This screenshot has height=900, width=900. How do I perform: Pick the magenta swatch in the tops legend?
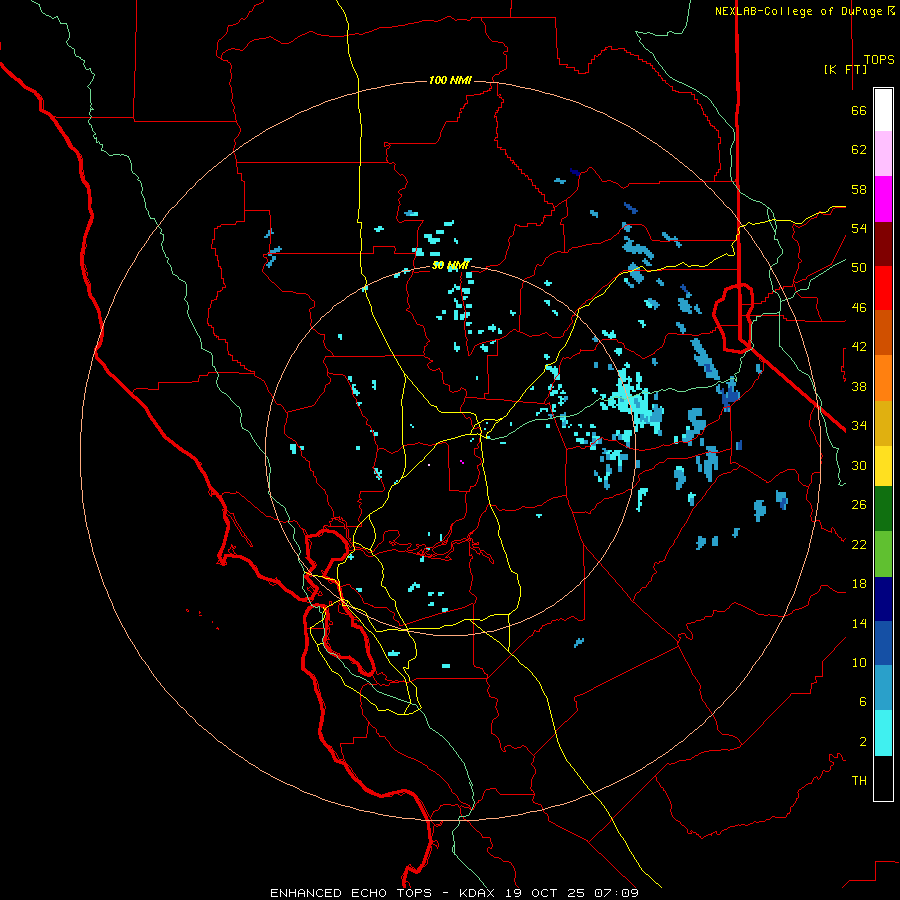point(883,199)
